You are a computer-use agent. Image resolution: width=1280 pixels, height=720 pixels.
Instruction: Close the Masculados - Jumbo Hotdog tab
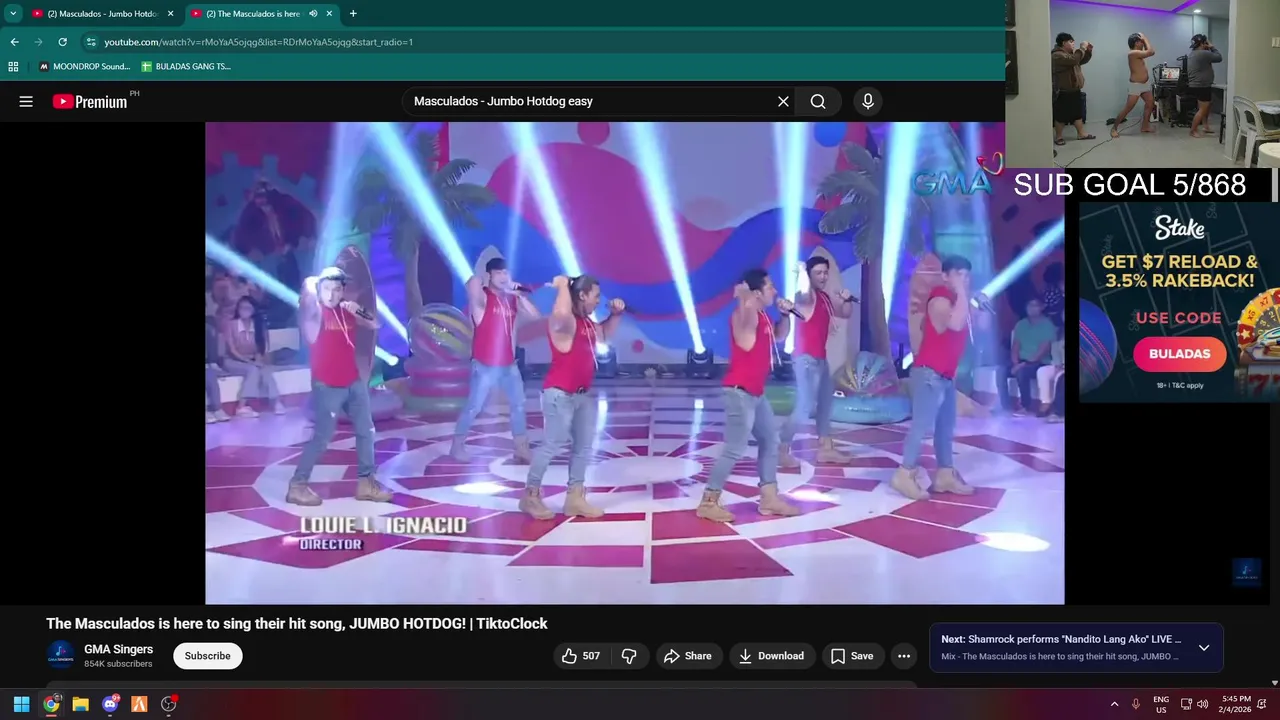(x=171, y=14)
